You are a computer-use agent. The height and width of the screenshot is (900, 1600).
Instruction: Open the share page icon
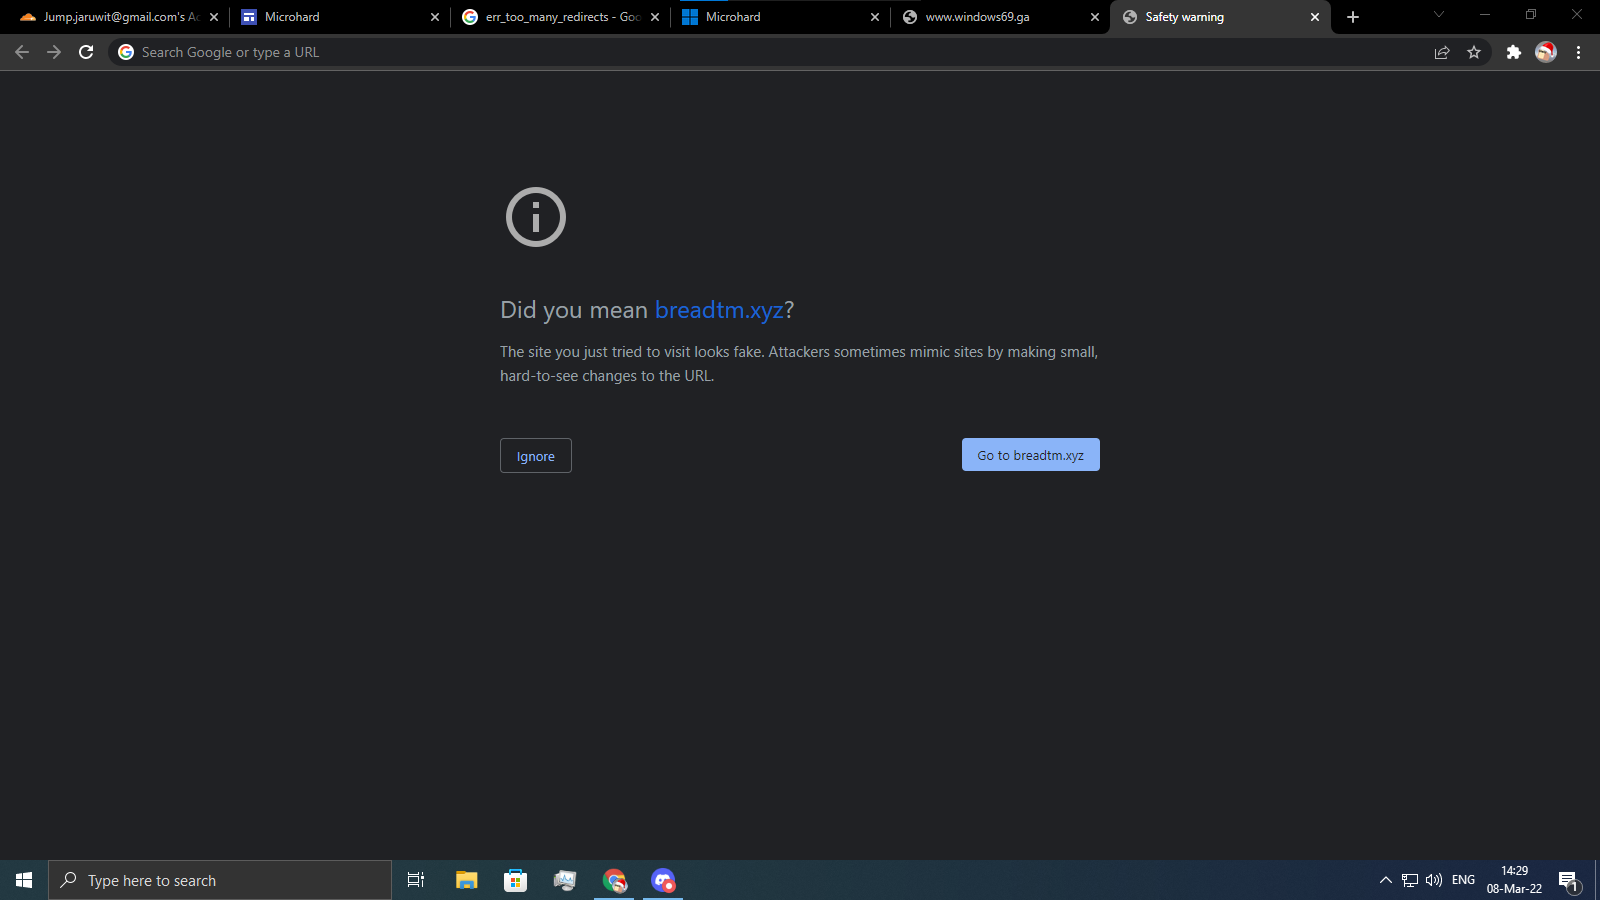tap(1442, 52)
